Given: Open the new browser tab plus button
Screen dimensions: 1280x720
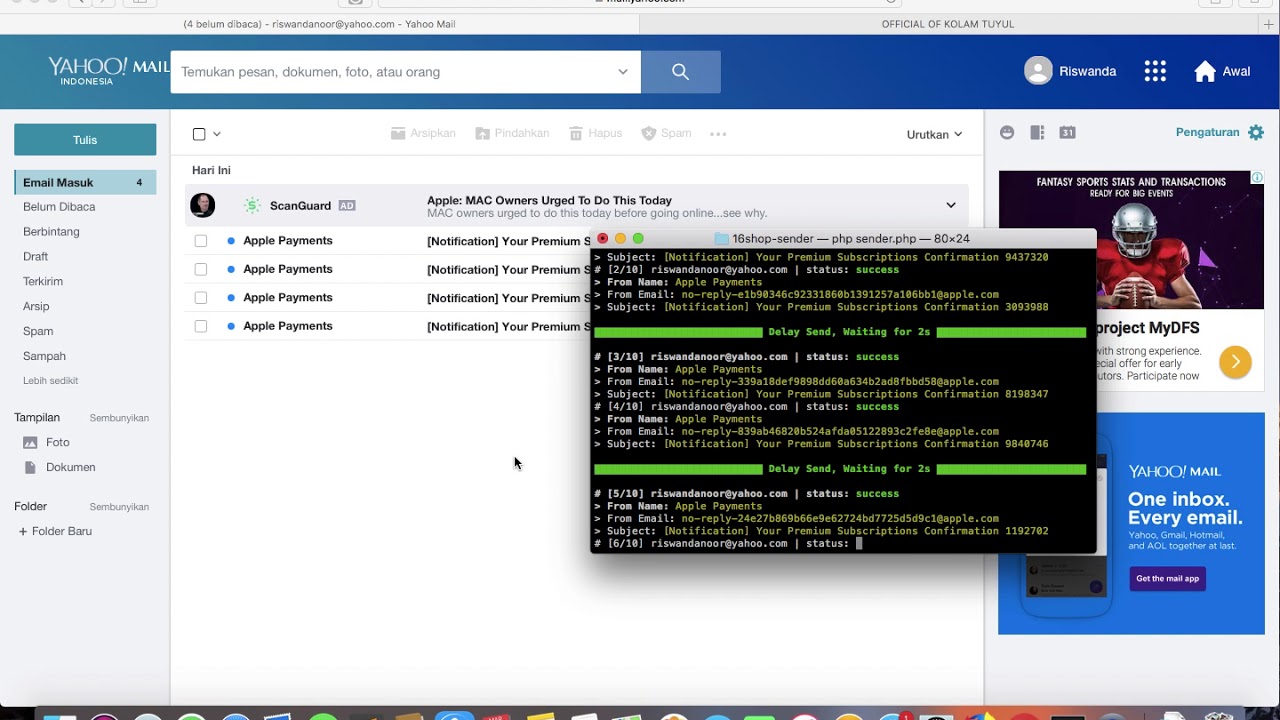Looking at the screenshot, I should (1268, 24).
